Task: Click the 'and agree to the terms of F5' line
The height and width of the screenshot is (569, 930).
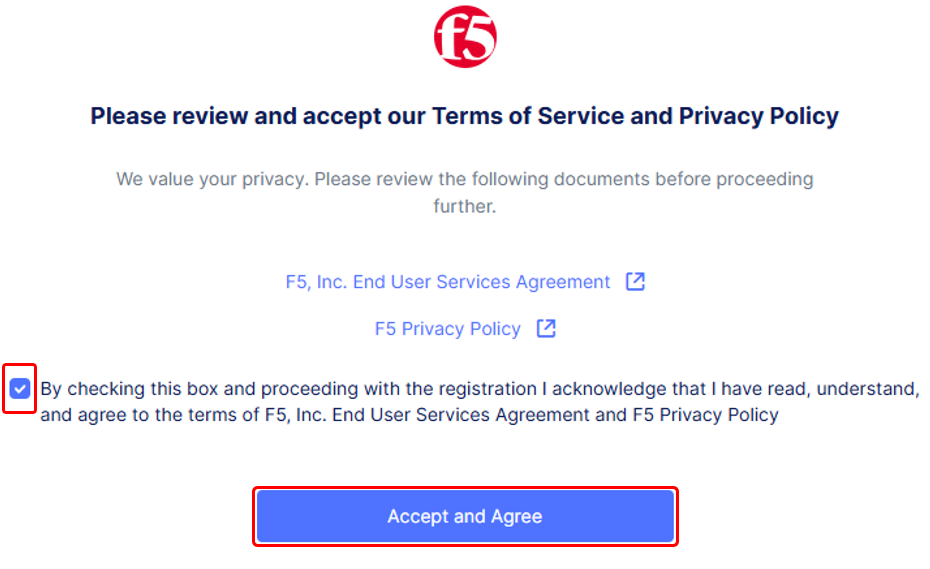Action: 409,415
